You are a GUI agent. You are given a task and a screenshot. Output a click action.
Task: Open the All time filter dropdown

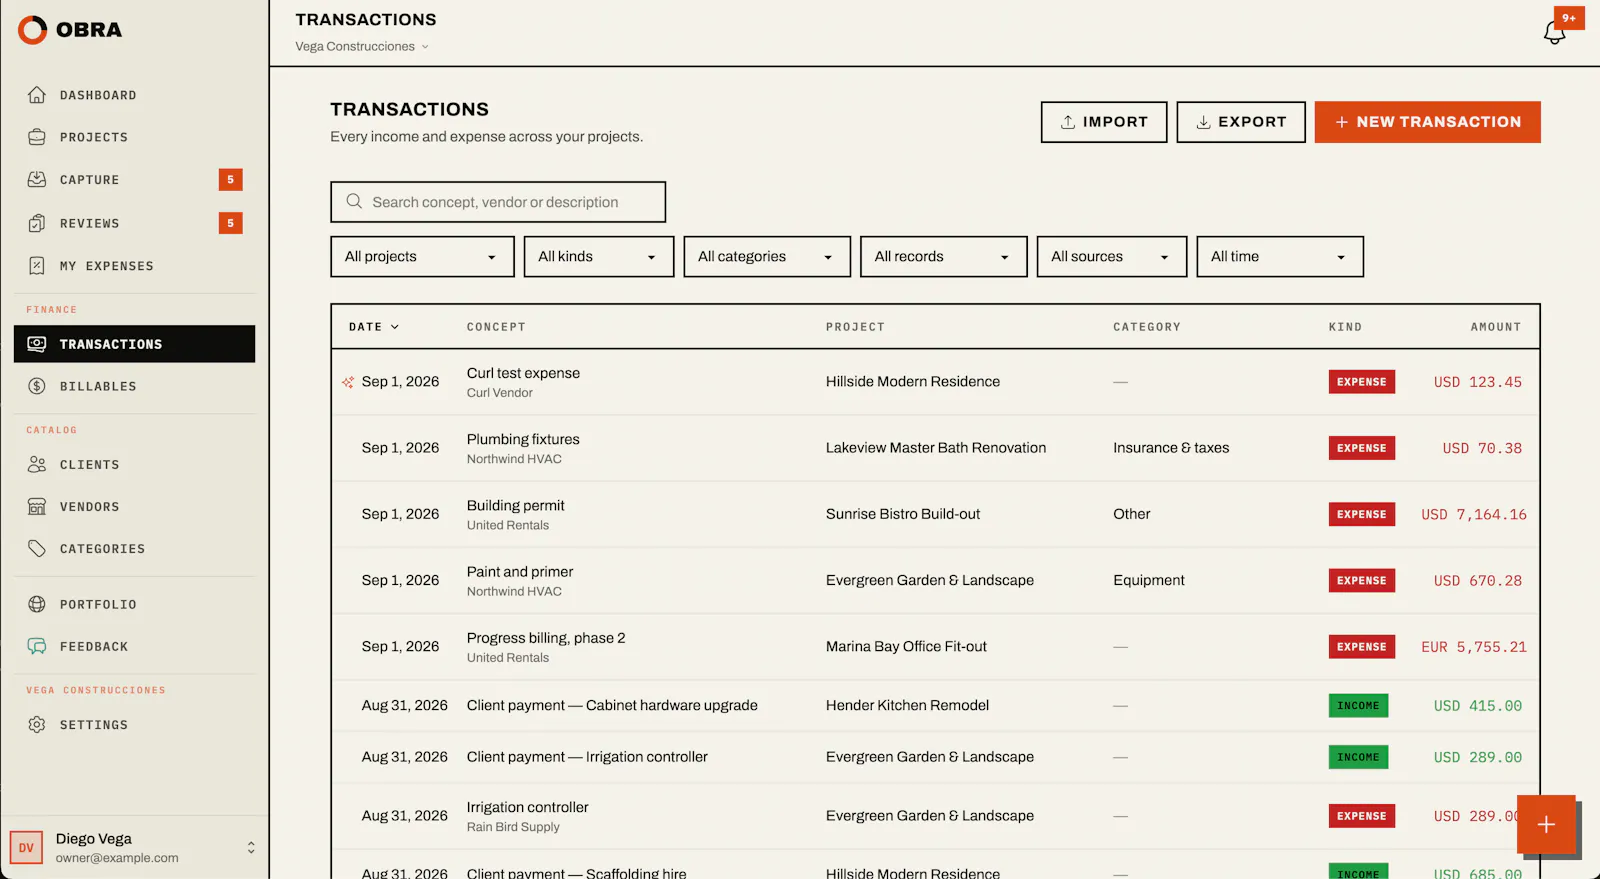(1280, 257)
